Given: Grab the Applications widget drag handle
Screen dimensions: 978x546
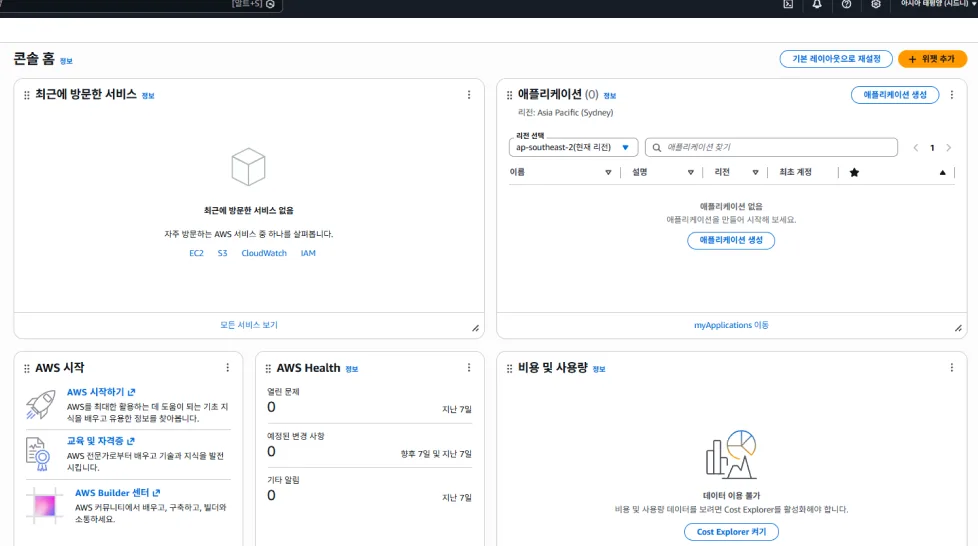Looking at the screenshot, I should [x=510, y=95].
